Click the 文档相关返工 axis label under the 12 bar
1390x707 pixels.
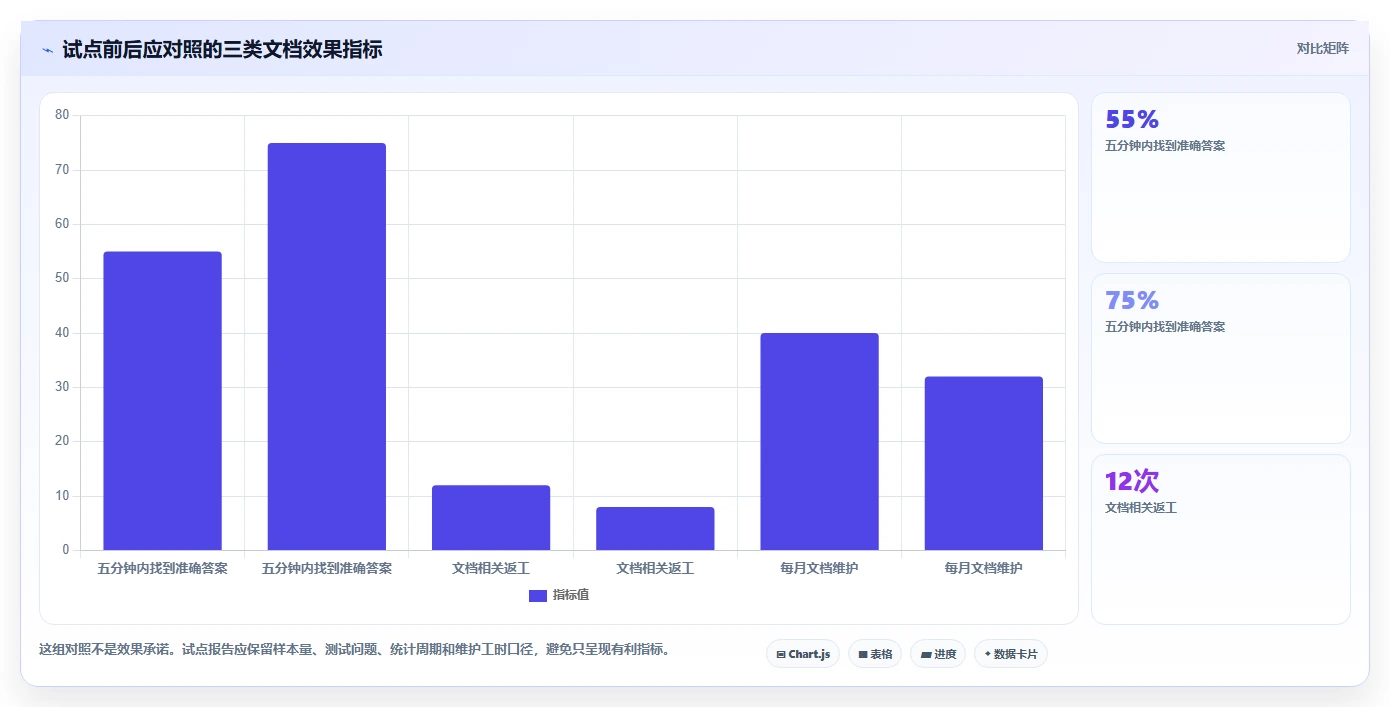[491, 568]
